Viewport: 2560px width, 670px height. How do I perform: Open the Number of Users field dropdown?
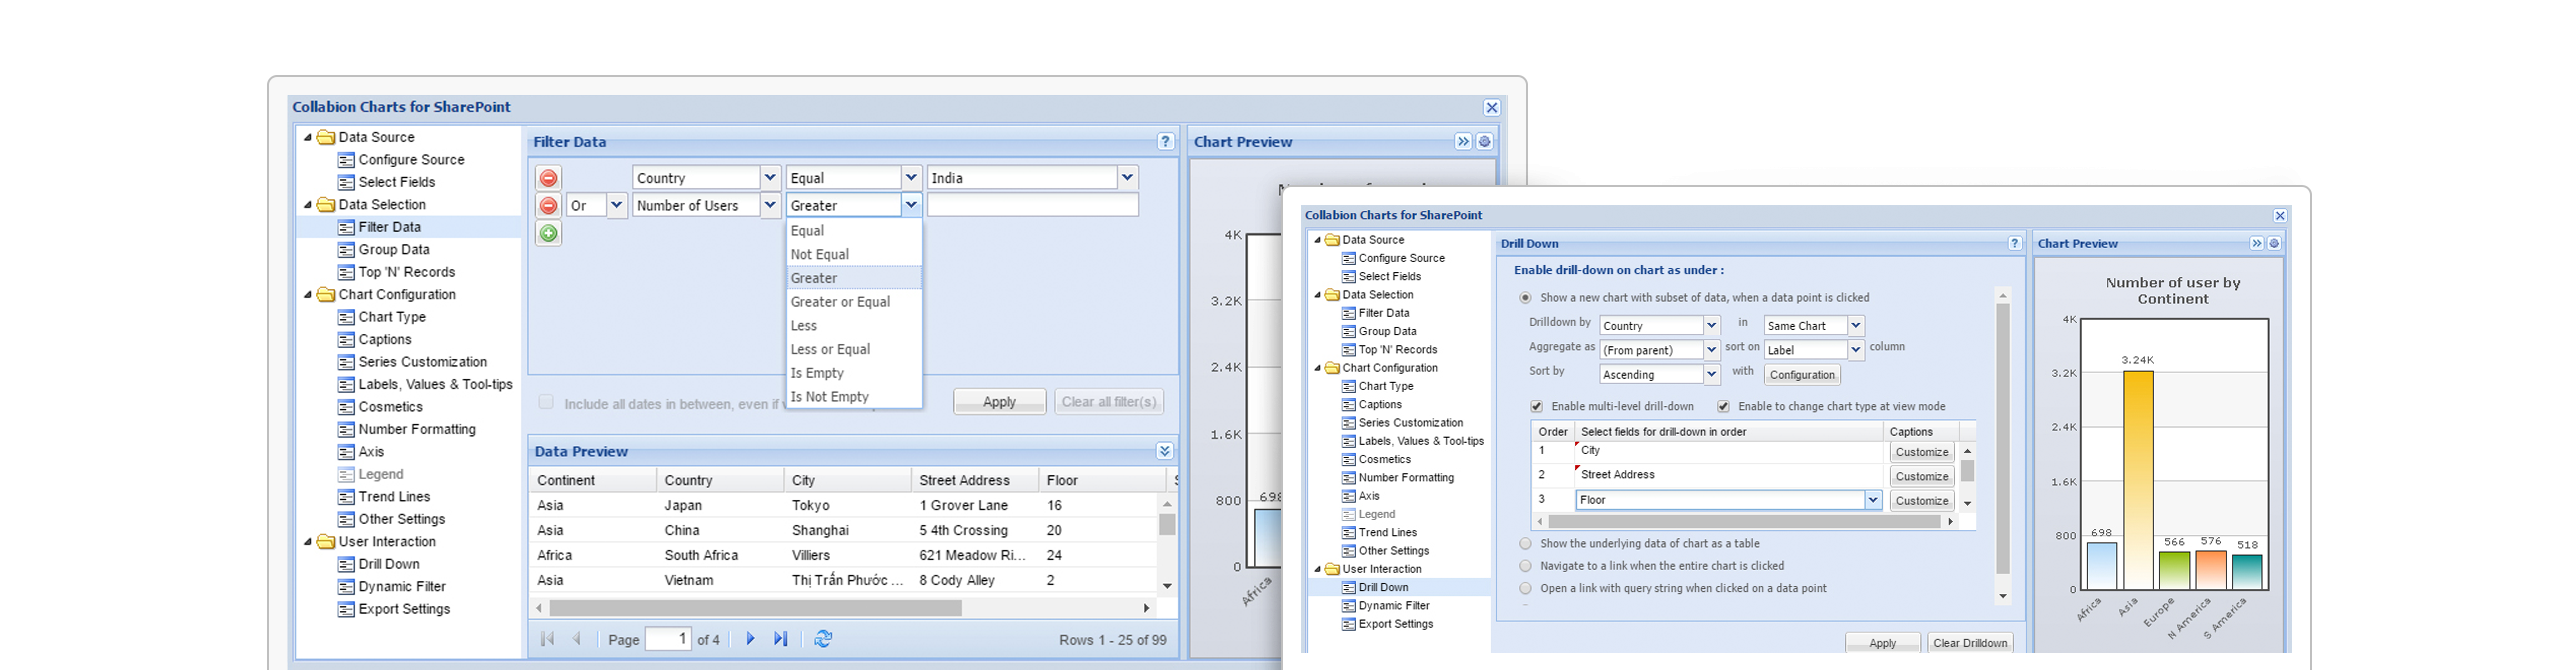coord(770,206)
